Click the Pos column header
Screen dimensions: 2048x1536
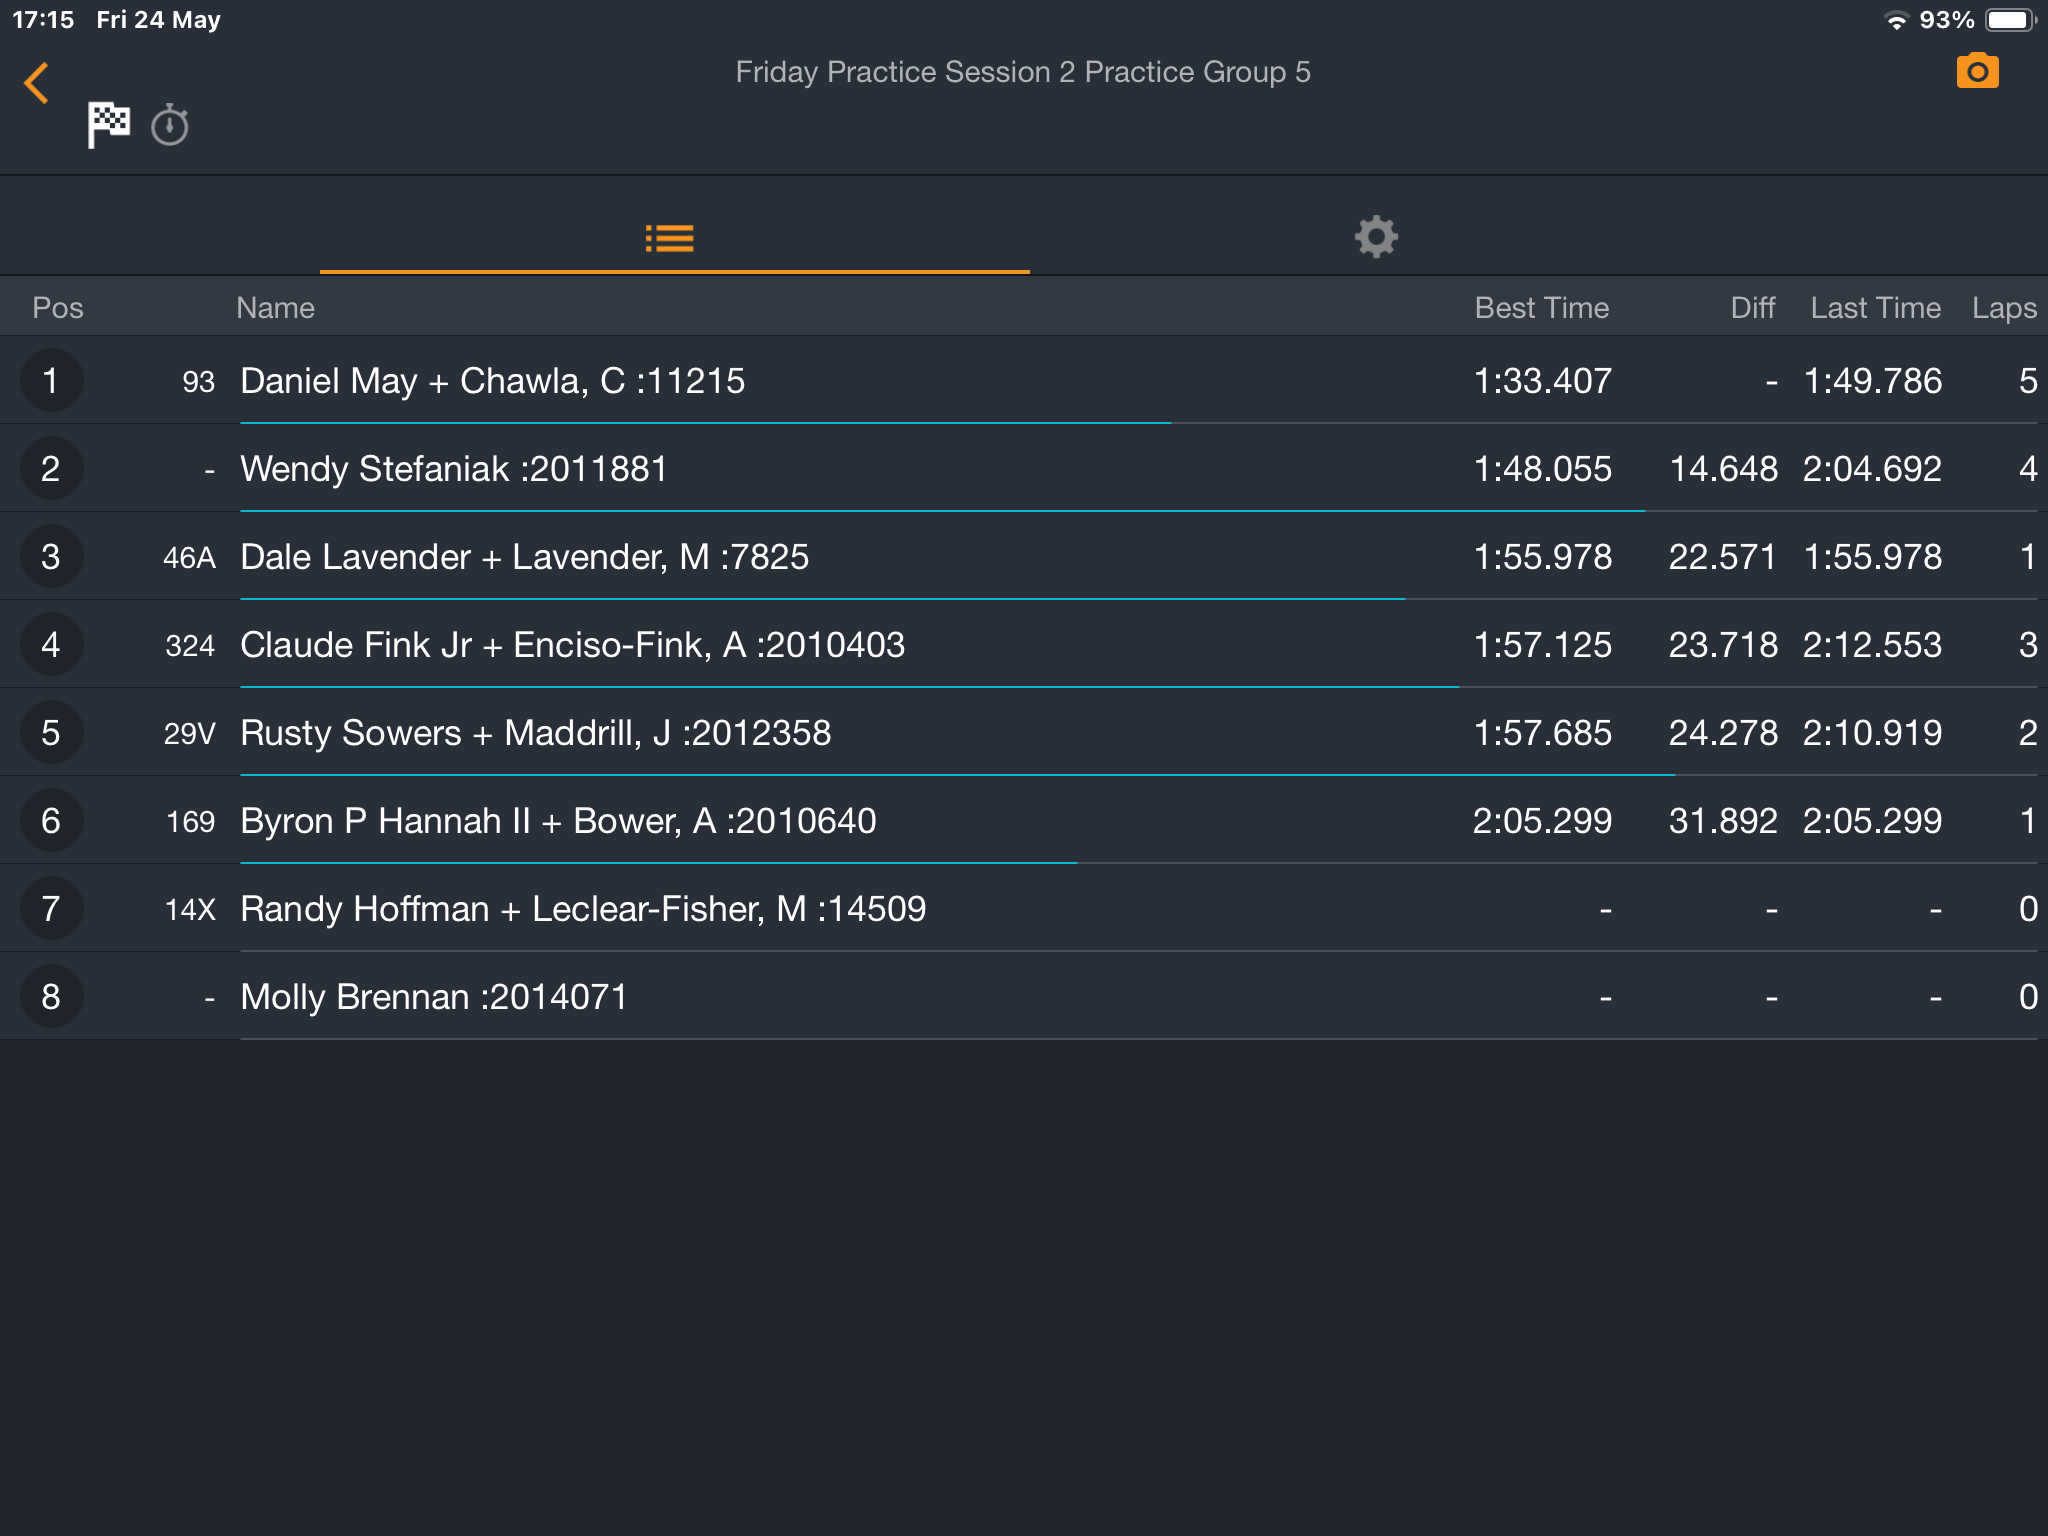[x=58, y=308]
